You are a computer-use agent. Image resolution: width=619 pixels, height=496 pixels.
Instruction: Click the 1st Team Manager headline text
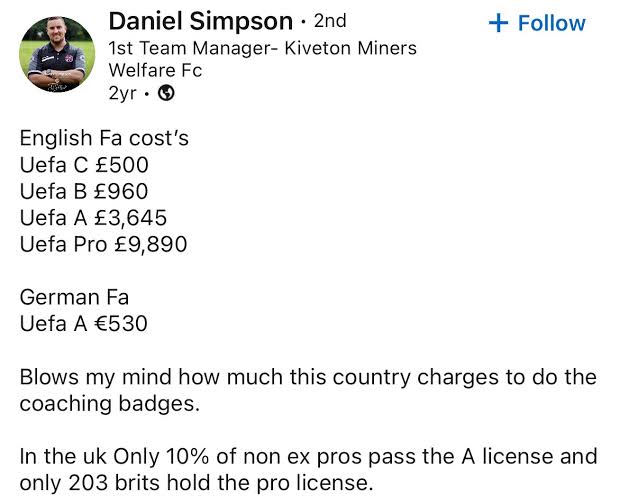tap(263, 48)
